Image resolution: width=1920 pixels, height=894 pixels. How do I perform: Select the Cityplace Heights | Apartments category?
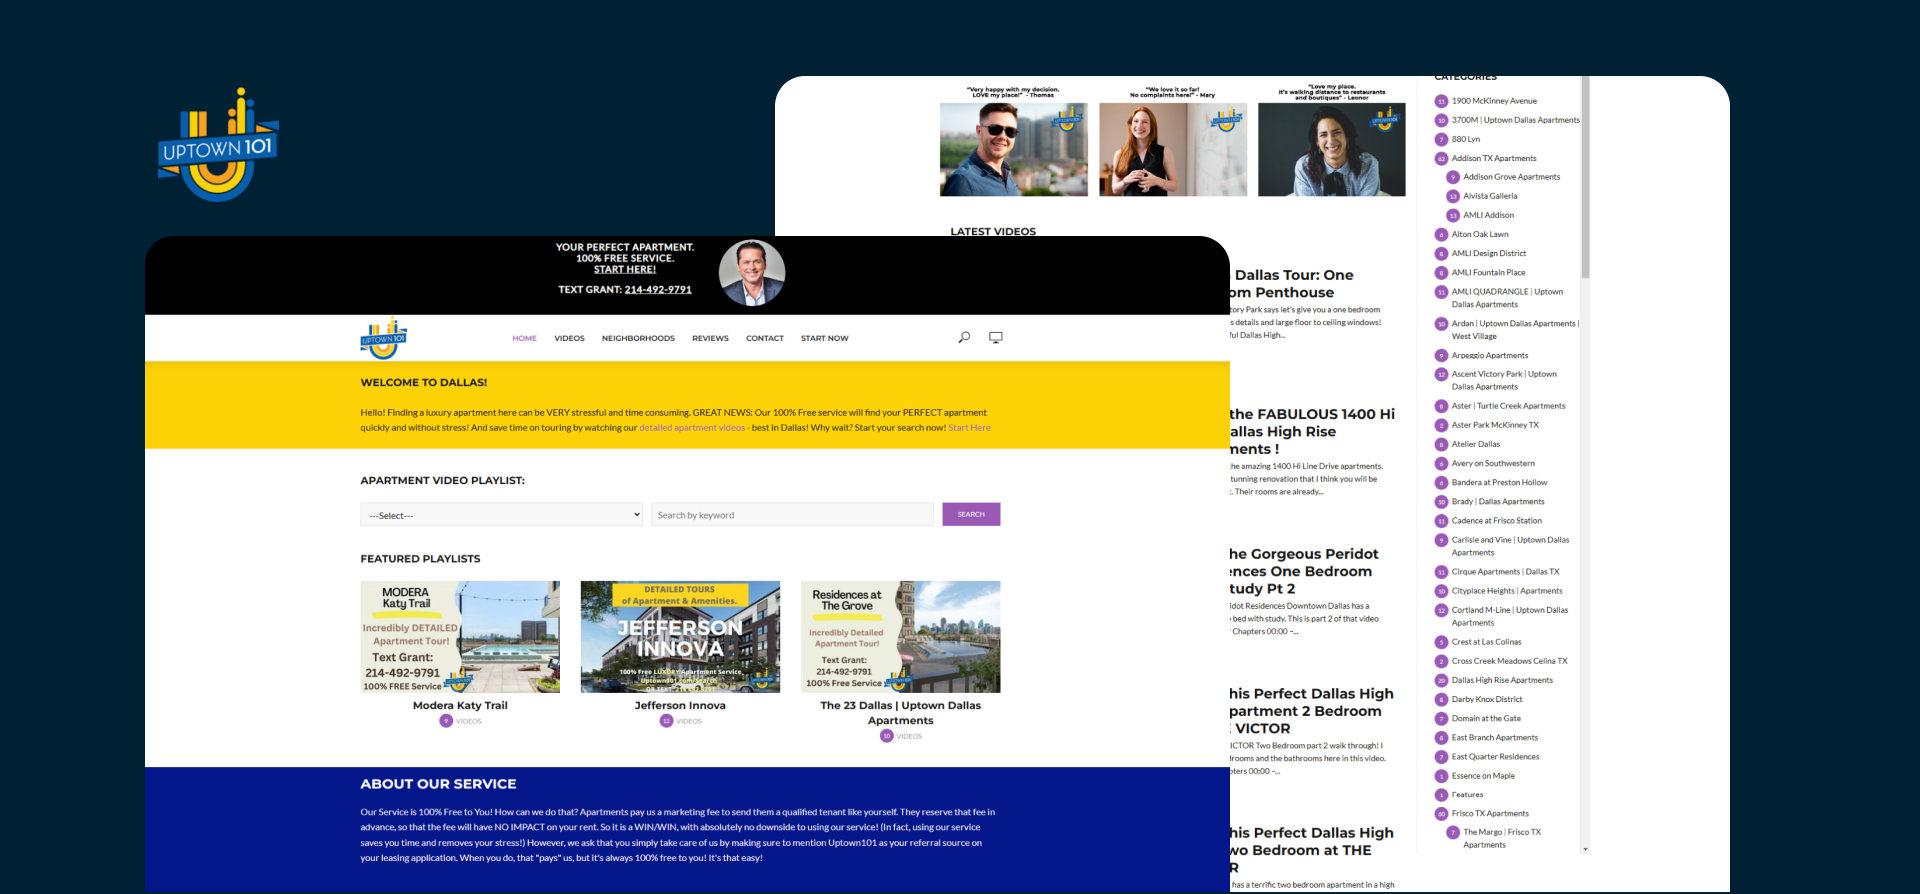coord(1507,591)
